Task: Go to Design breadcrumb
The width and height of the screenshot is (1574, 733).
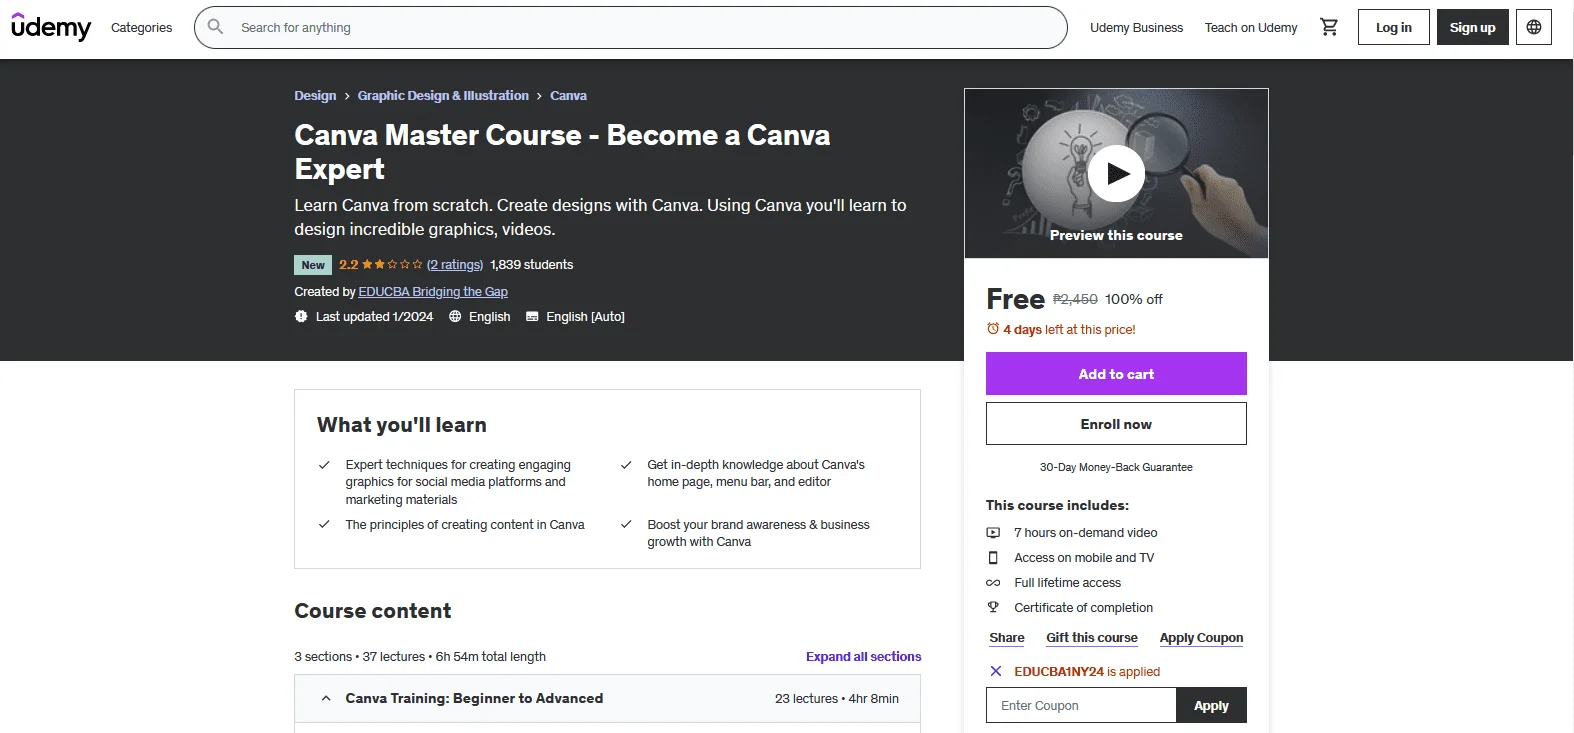Action: (x=315, y=96)
